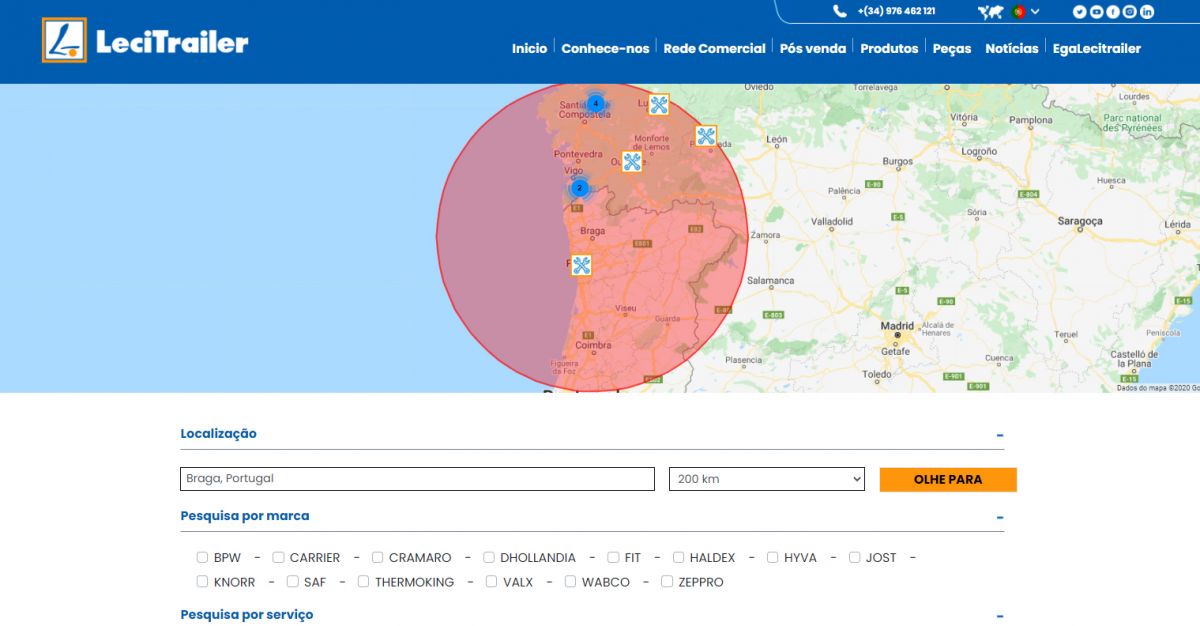1200x626 pixels.
Task: Open the cluster marker showing 2
Action: tap(578, 188)
